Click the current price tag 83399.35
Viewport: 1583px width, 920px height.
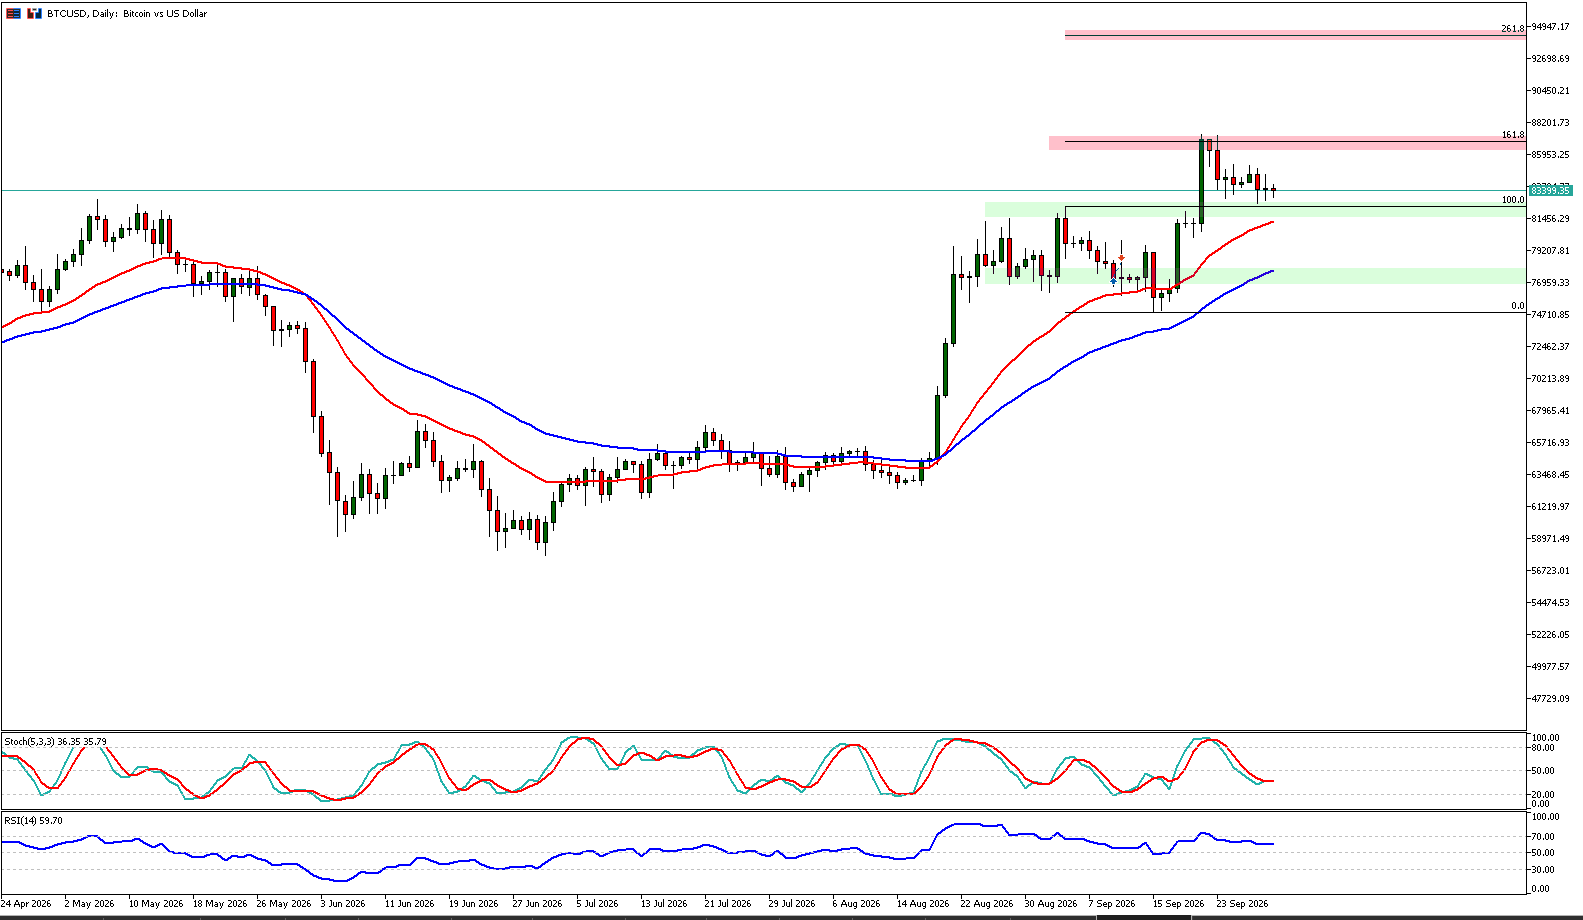click(1551, 190)
